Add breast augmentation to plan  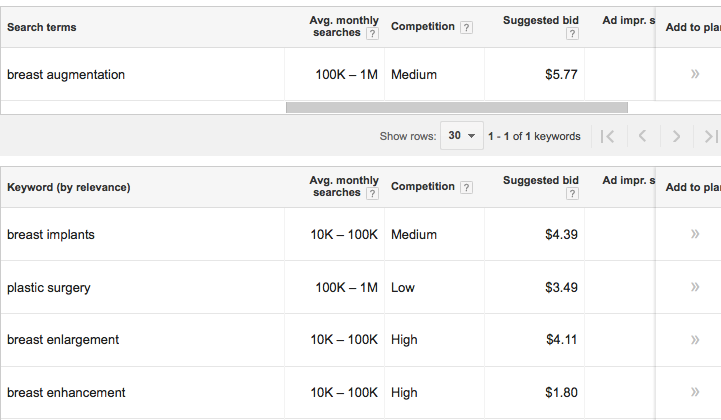[695, 74]
